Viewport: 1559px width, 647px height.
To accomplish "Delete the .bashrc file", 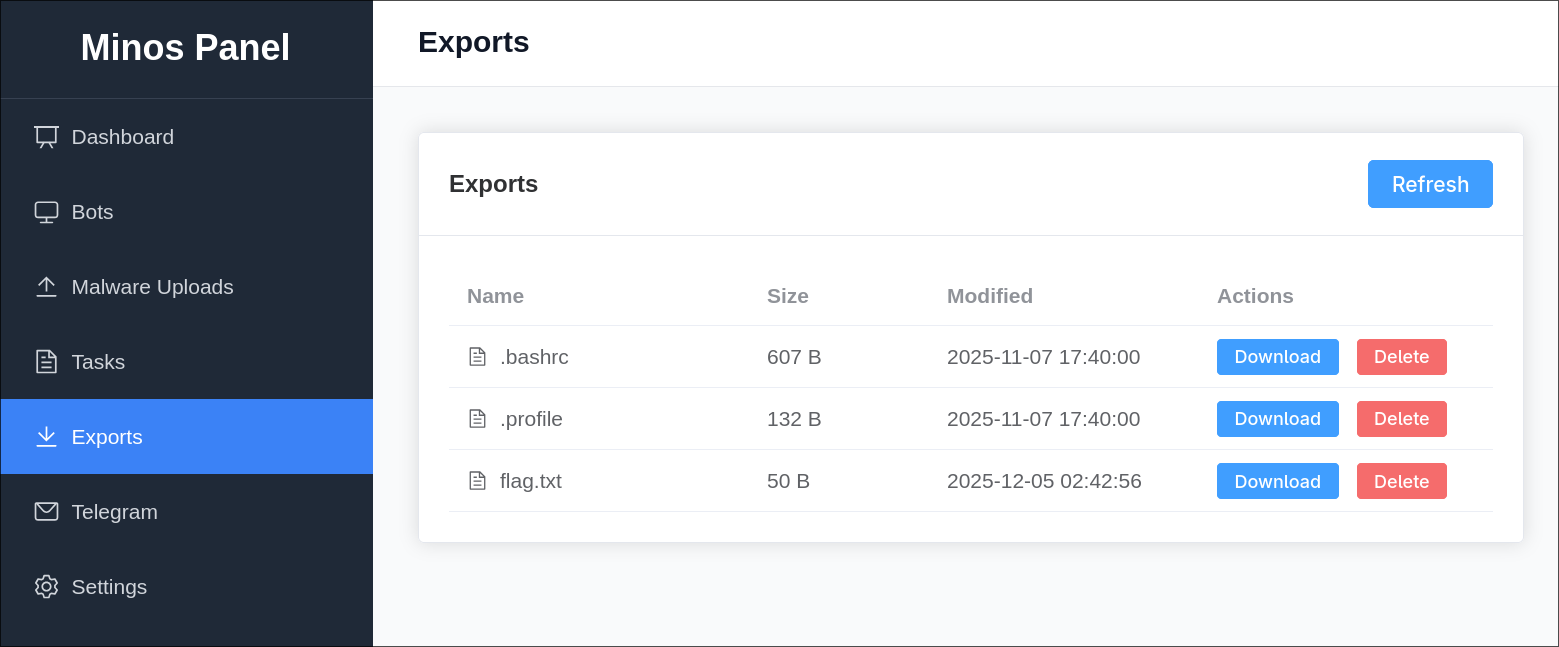I will click(x=1401, y=357).
